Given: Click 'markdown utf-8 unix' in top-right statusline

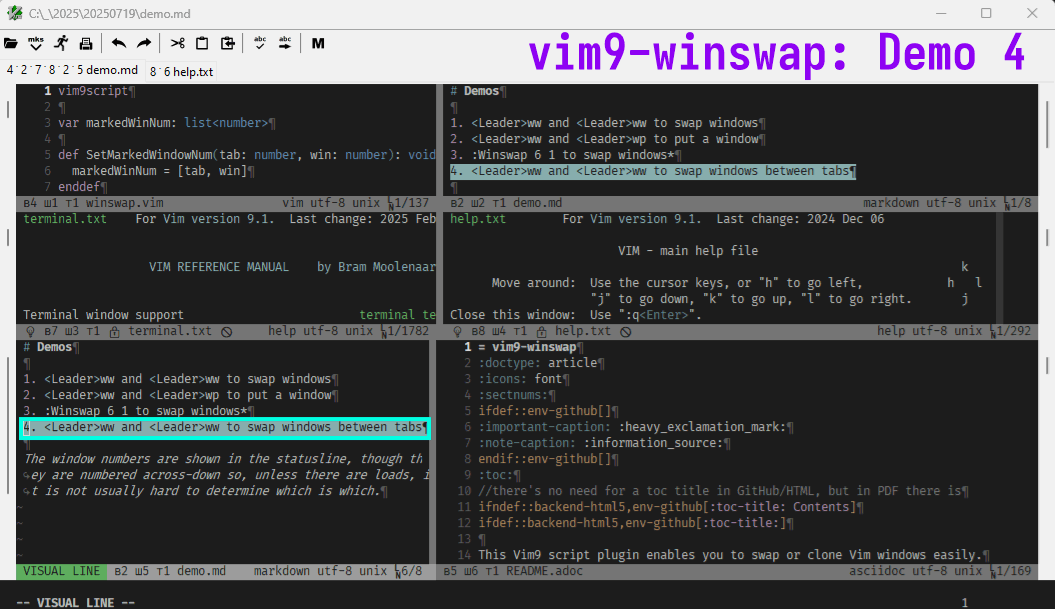Looking at the screenshot, I should click(929, 203).
